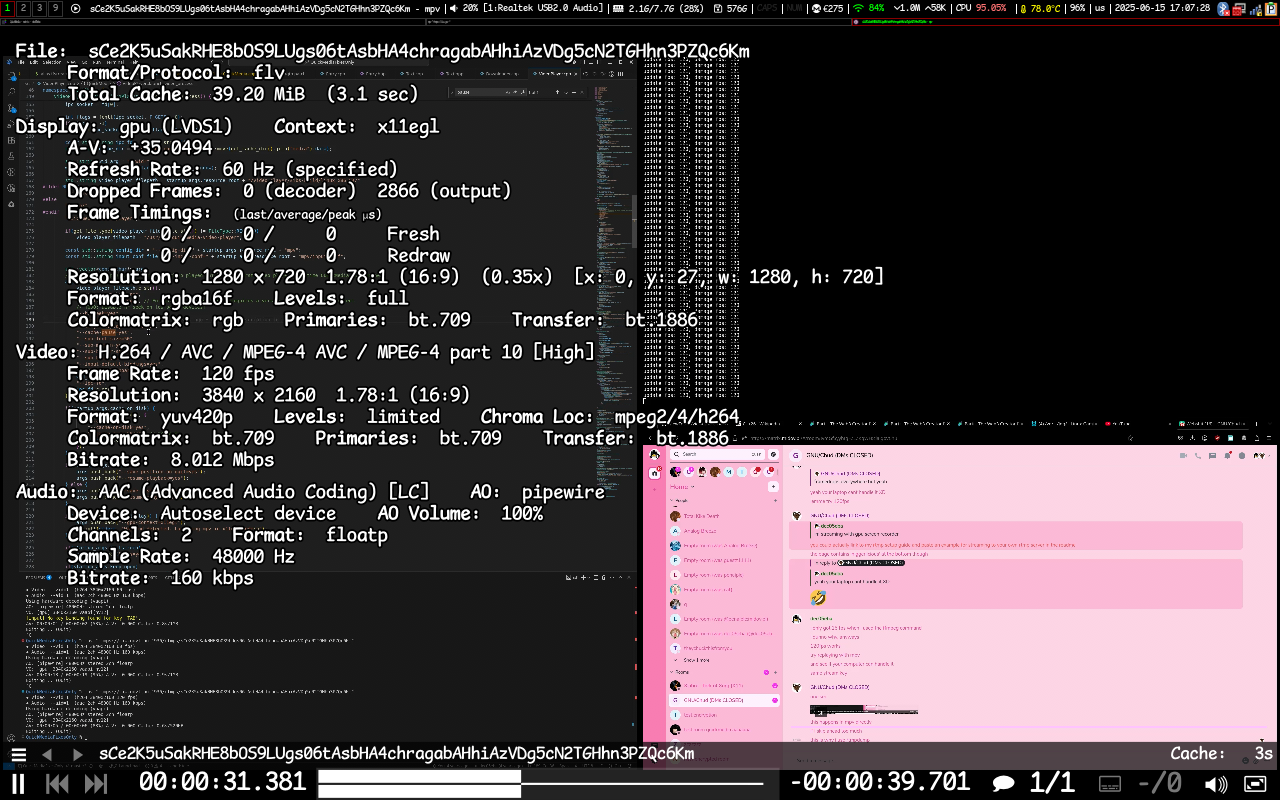The width and height of the screenshot is (1280, 800).
Task: Click the elapsed time 00:00:31.381
Action: tap(222, 782)
